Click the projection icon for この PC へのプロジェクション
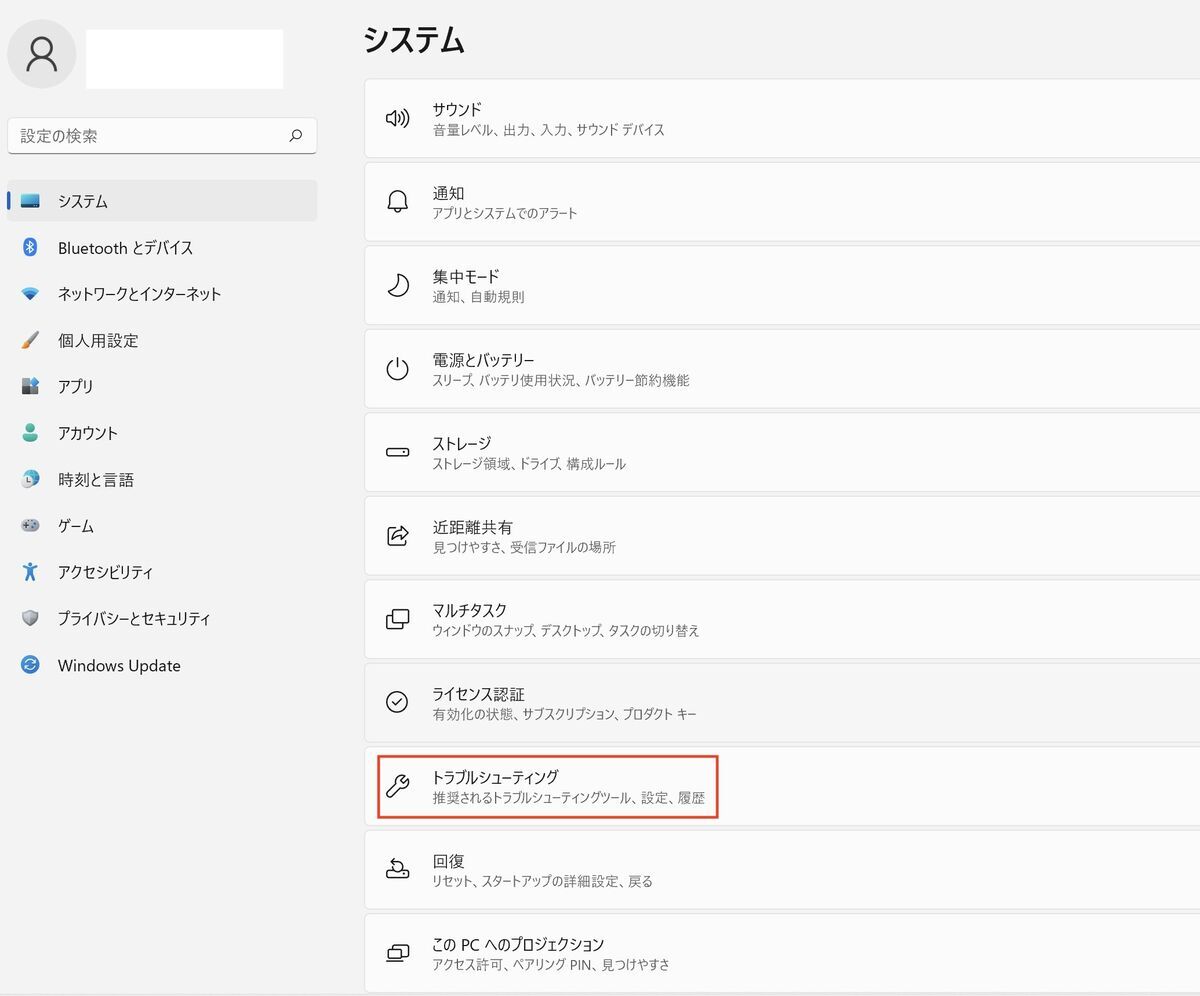 point(397,953)
